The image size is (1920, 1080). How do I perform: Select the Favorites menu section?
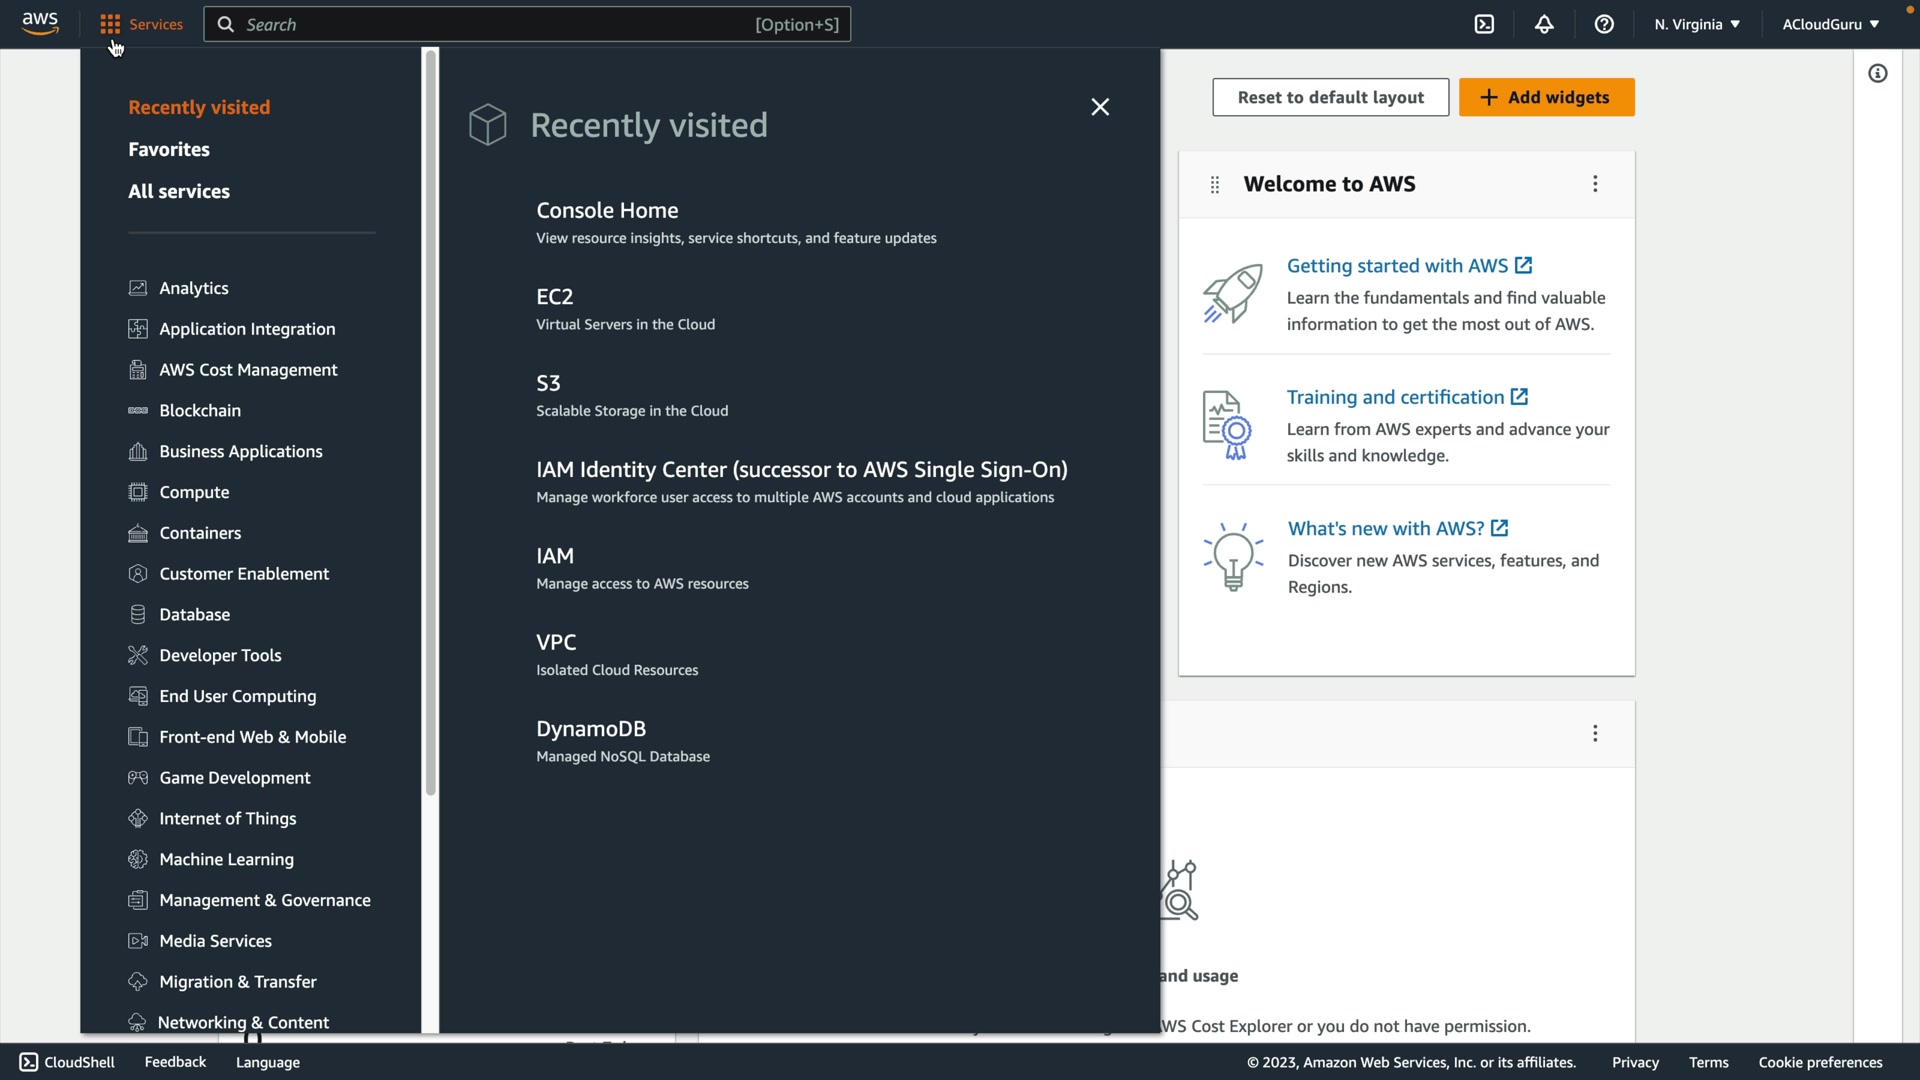tap(169, 149)
